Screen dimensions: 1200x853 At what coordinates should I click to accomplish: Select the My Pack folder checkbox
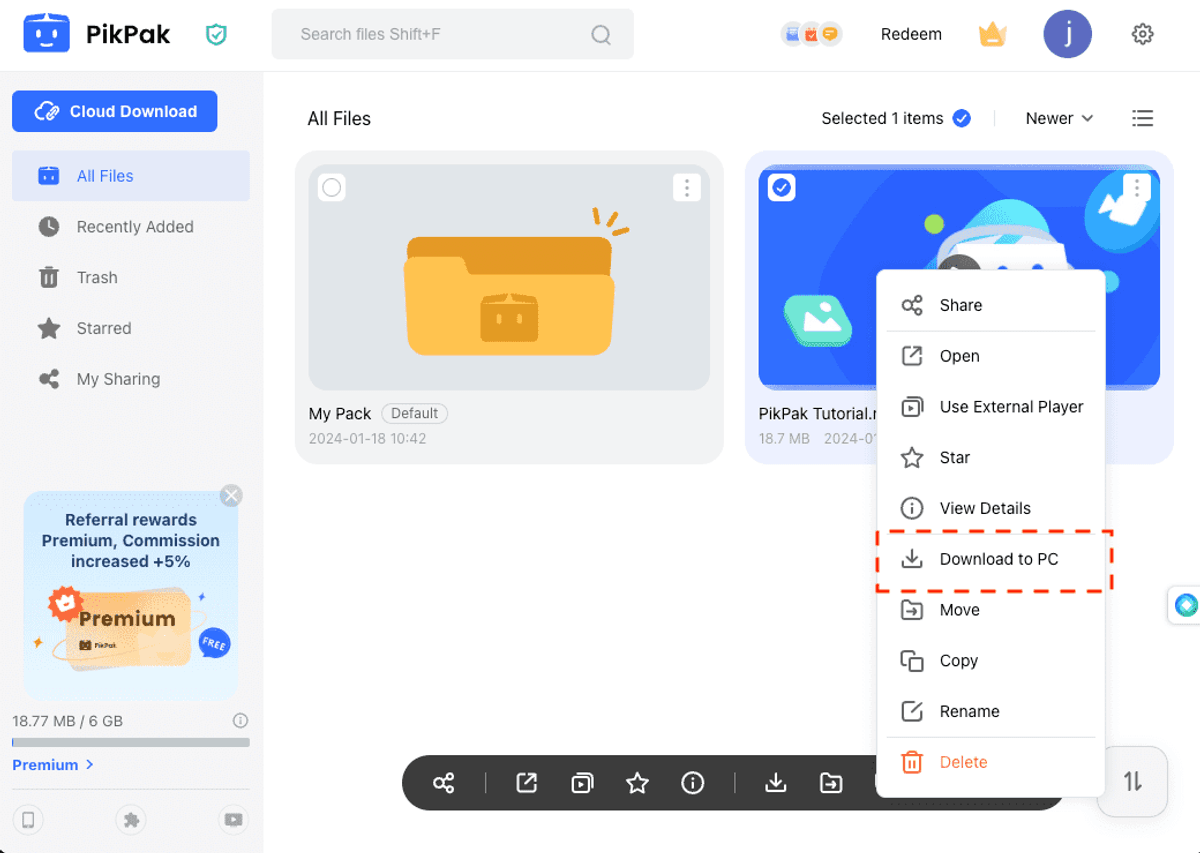point(332,187)
